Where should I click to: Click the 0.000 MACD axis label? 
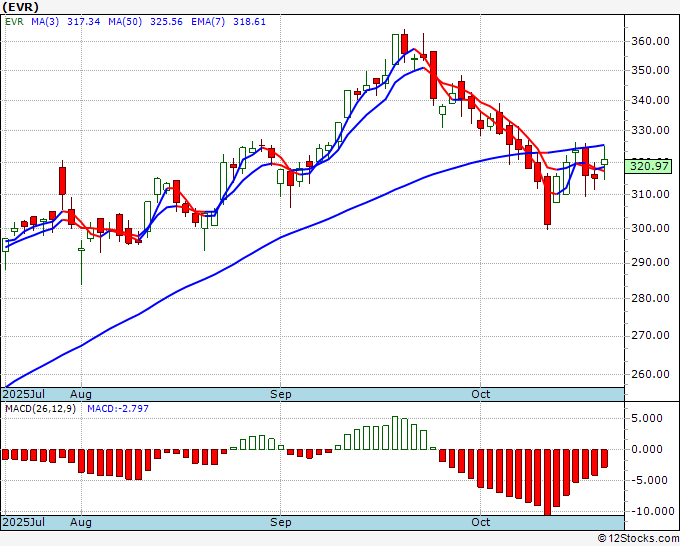pyautogui.click(x=647, y=449)
